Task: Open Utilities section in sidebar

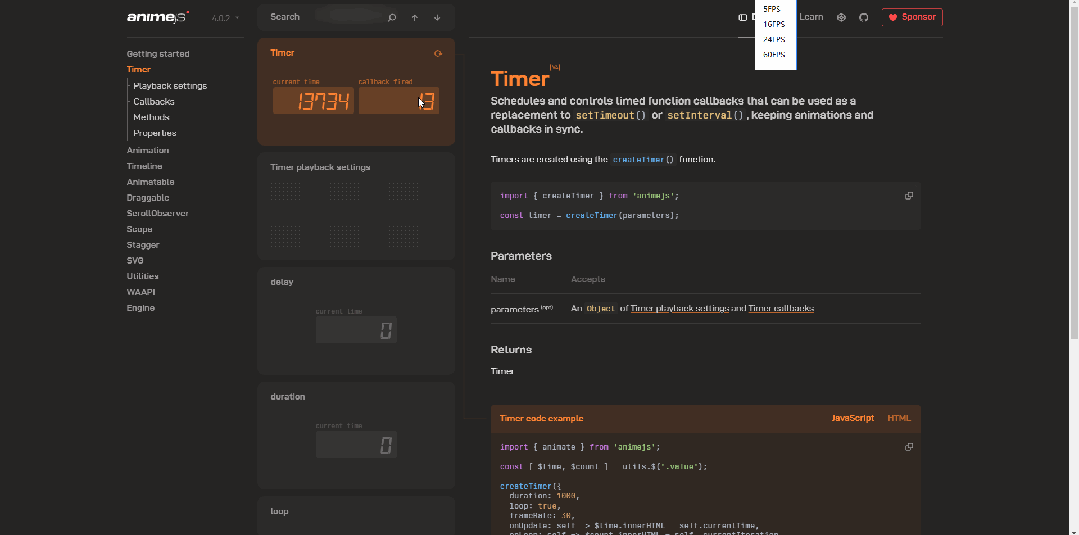Action: 142,276
